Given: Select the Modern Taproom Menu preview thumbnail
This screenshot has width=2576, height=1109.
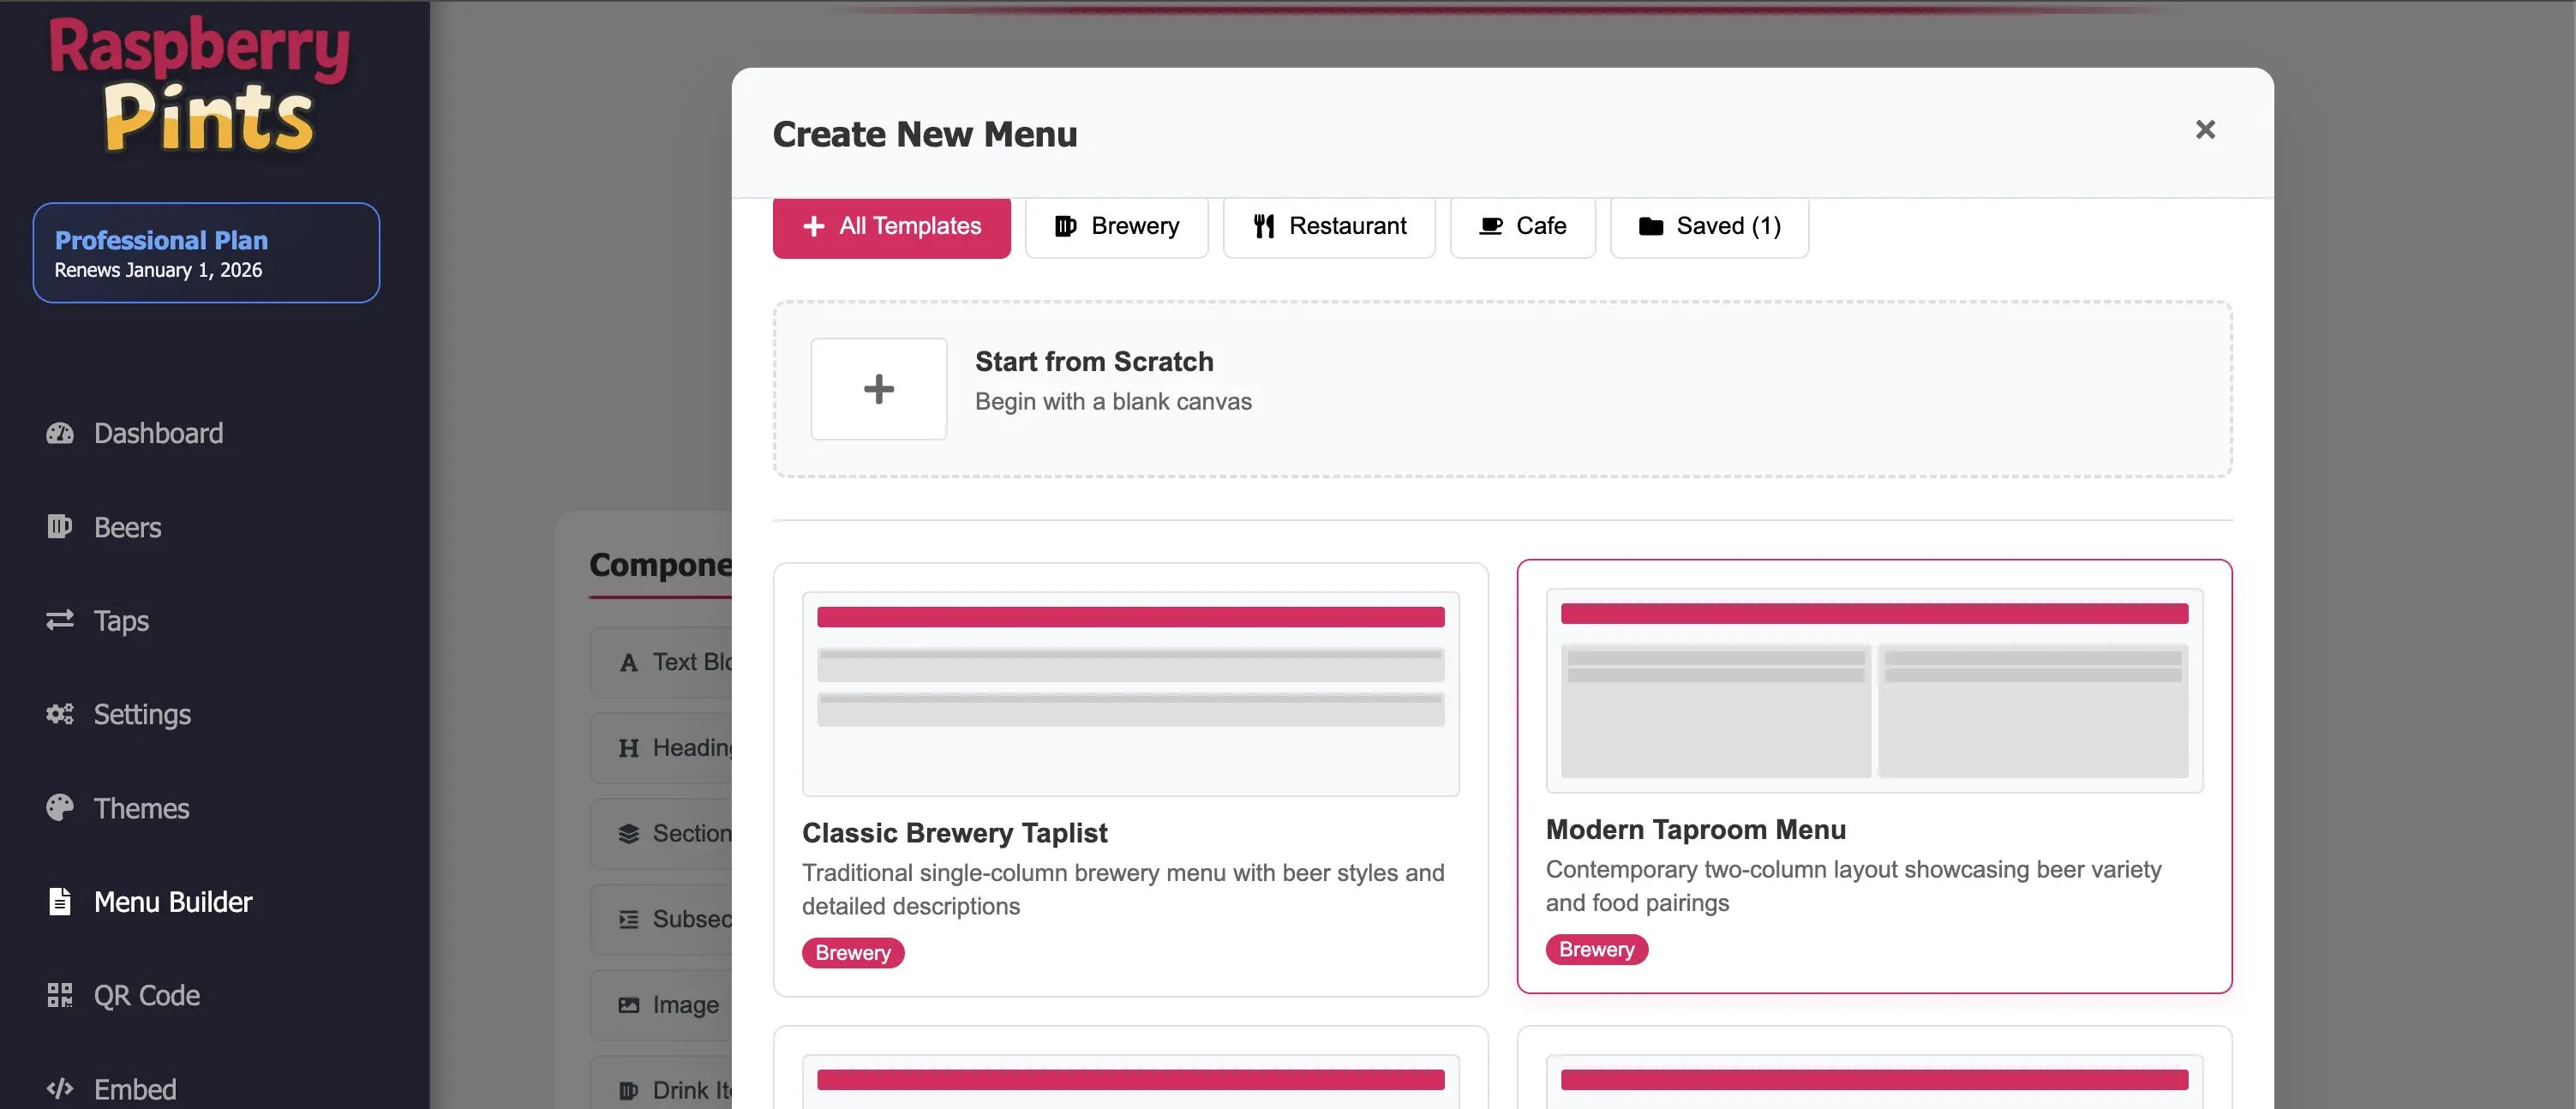Looking at the screenshot, I should point(1874,691).
